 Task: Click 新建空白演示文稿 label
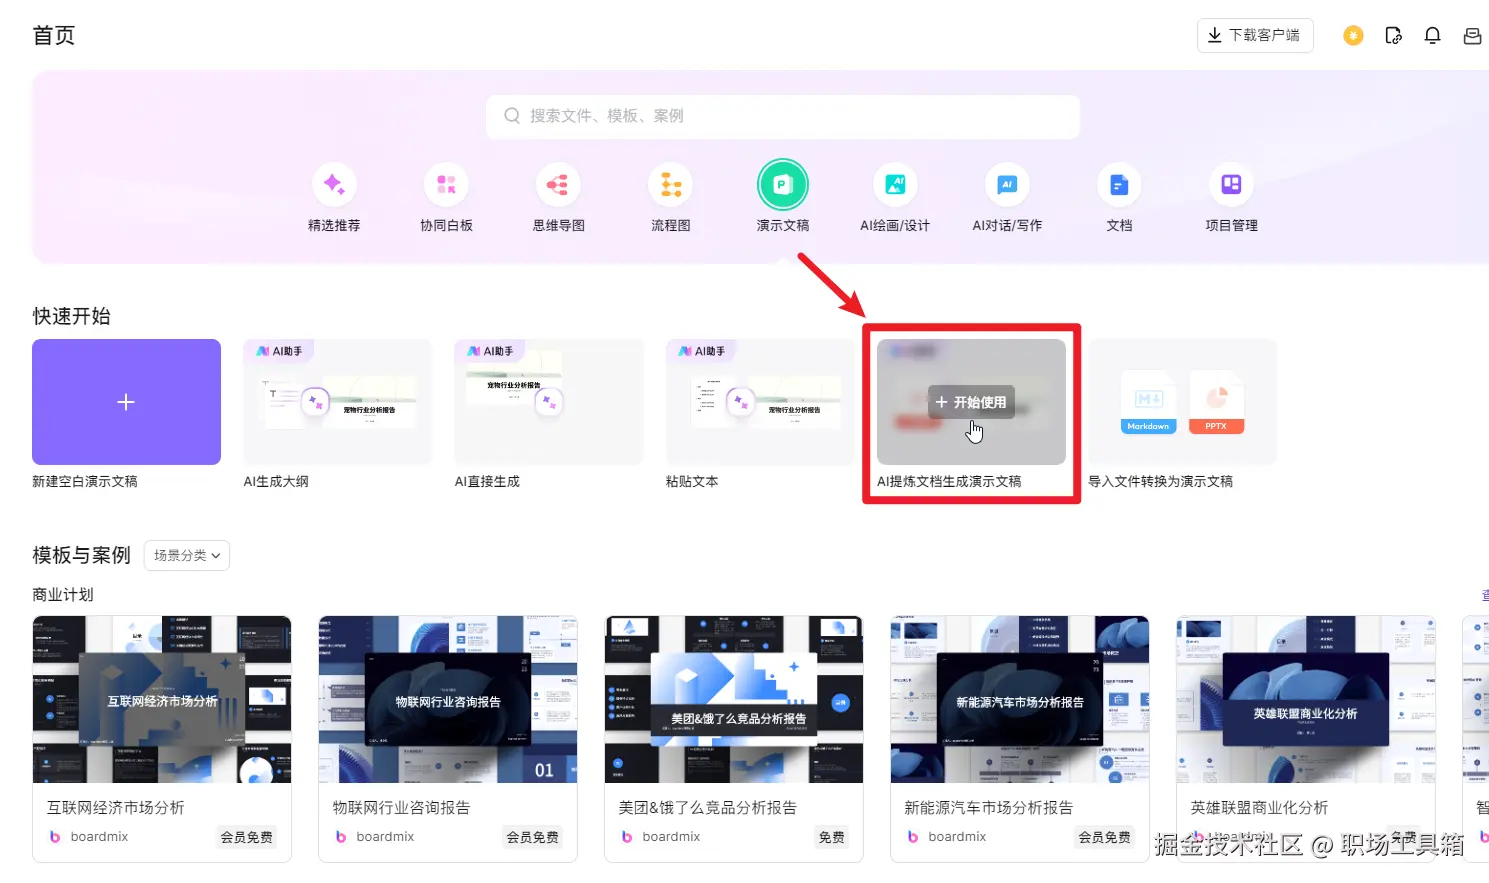[85, 481]
